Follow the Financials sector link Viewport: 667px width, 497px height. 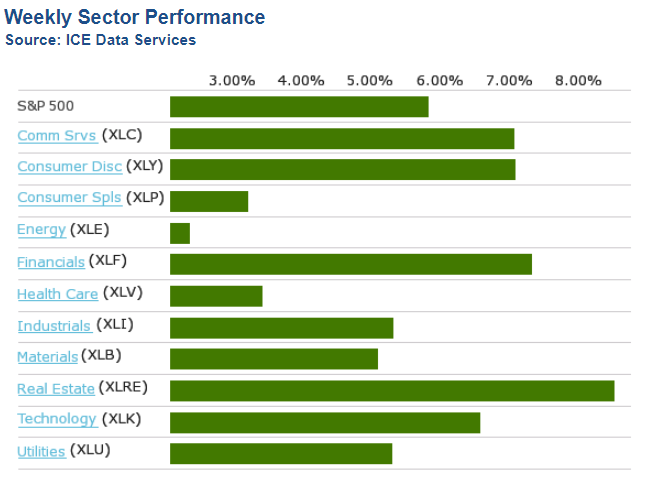(51, 262)
